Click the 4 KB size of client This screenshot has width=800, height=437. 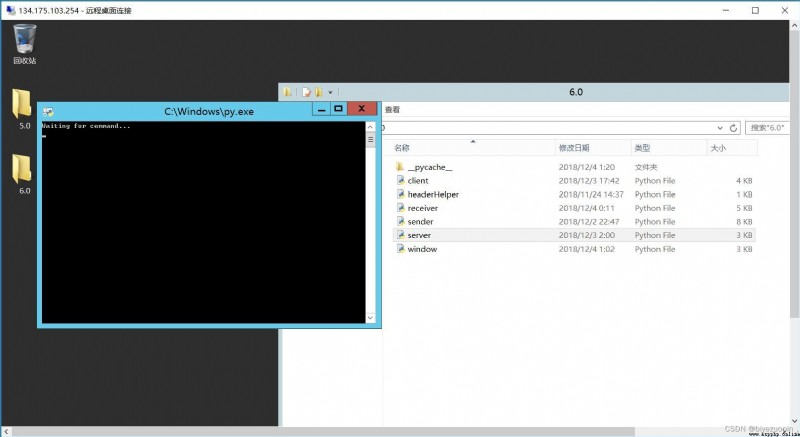pos(744,181)
